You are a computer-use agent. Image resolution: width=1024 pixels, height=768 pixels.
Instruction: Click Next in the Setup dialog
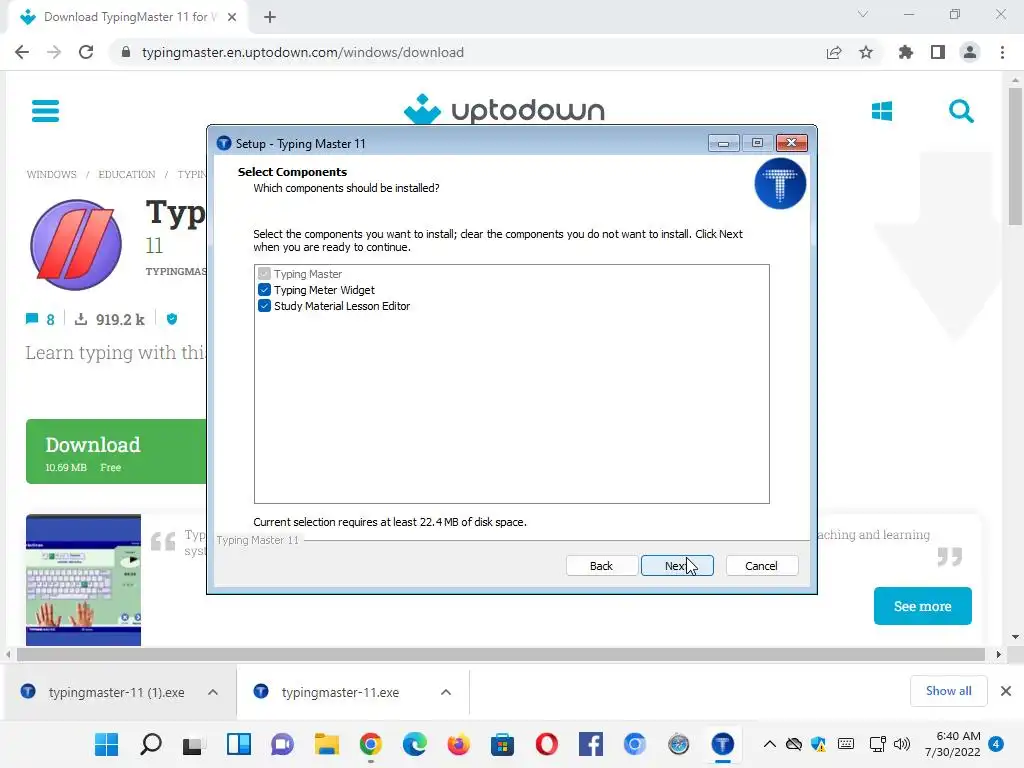(x=677, y=566)
